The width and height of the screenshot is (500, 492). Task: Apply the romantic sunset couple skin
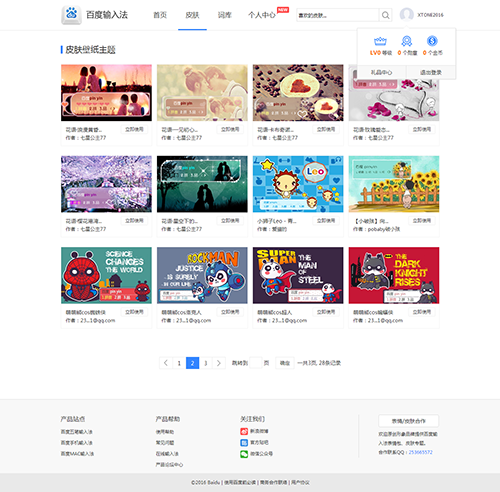click(x=134, y=129)
